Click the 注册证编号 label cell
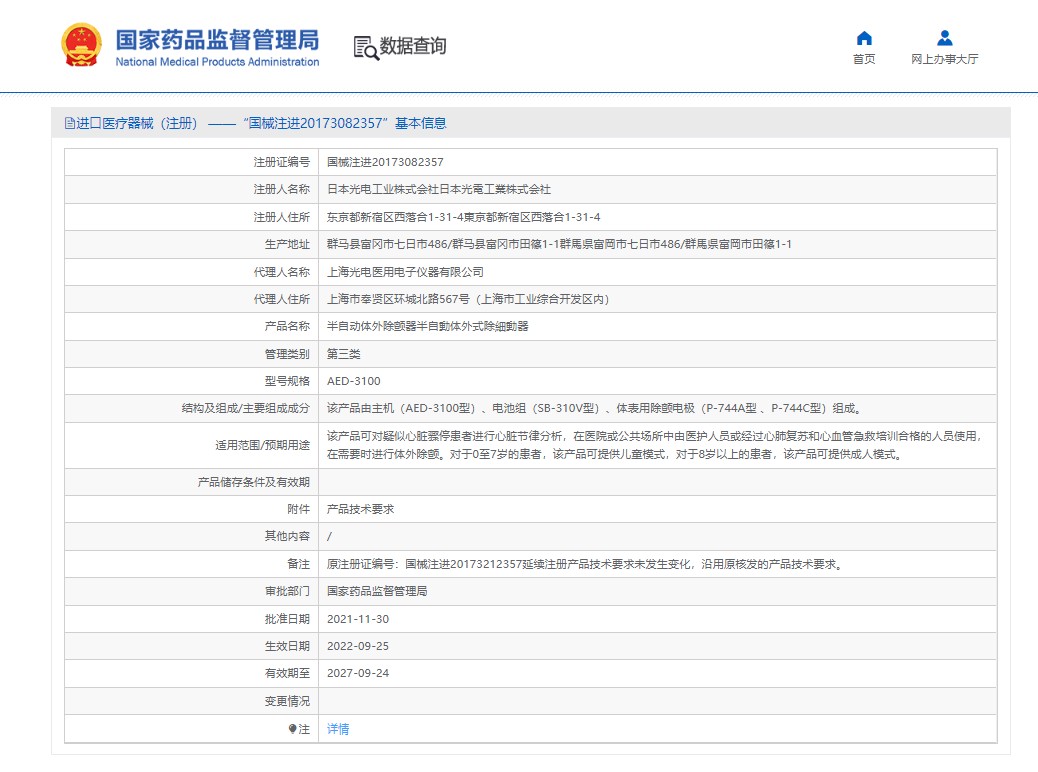Screen dimensions: 1038x772 (192, 162)
